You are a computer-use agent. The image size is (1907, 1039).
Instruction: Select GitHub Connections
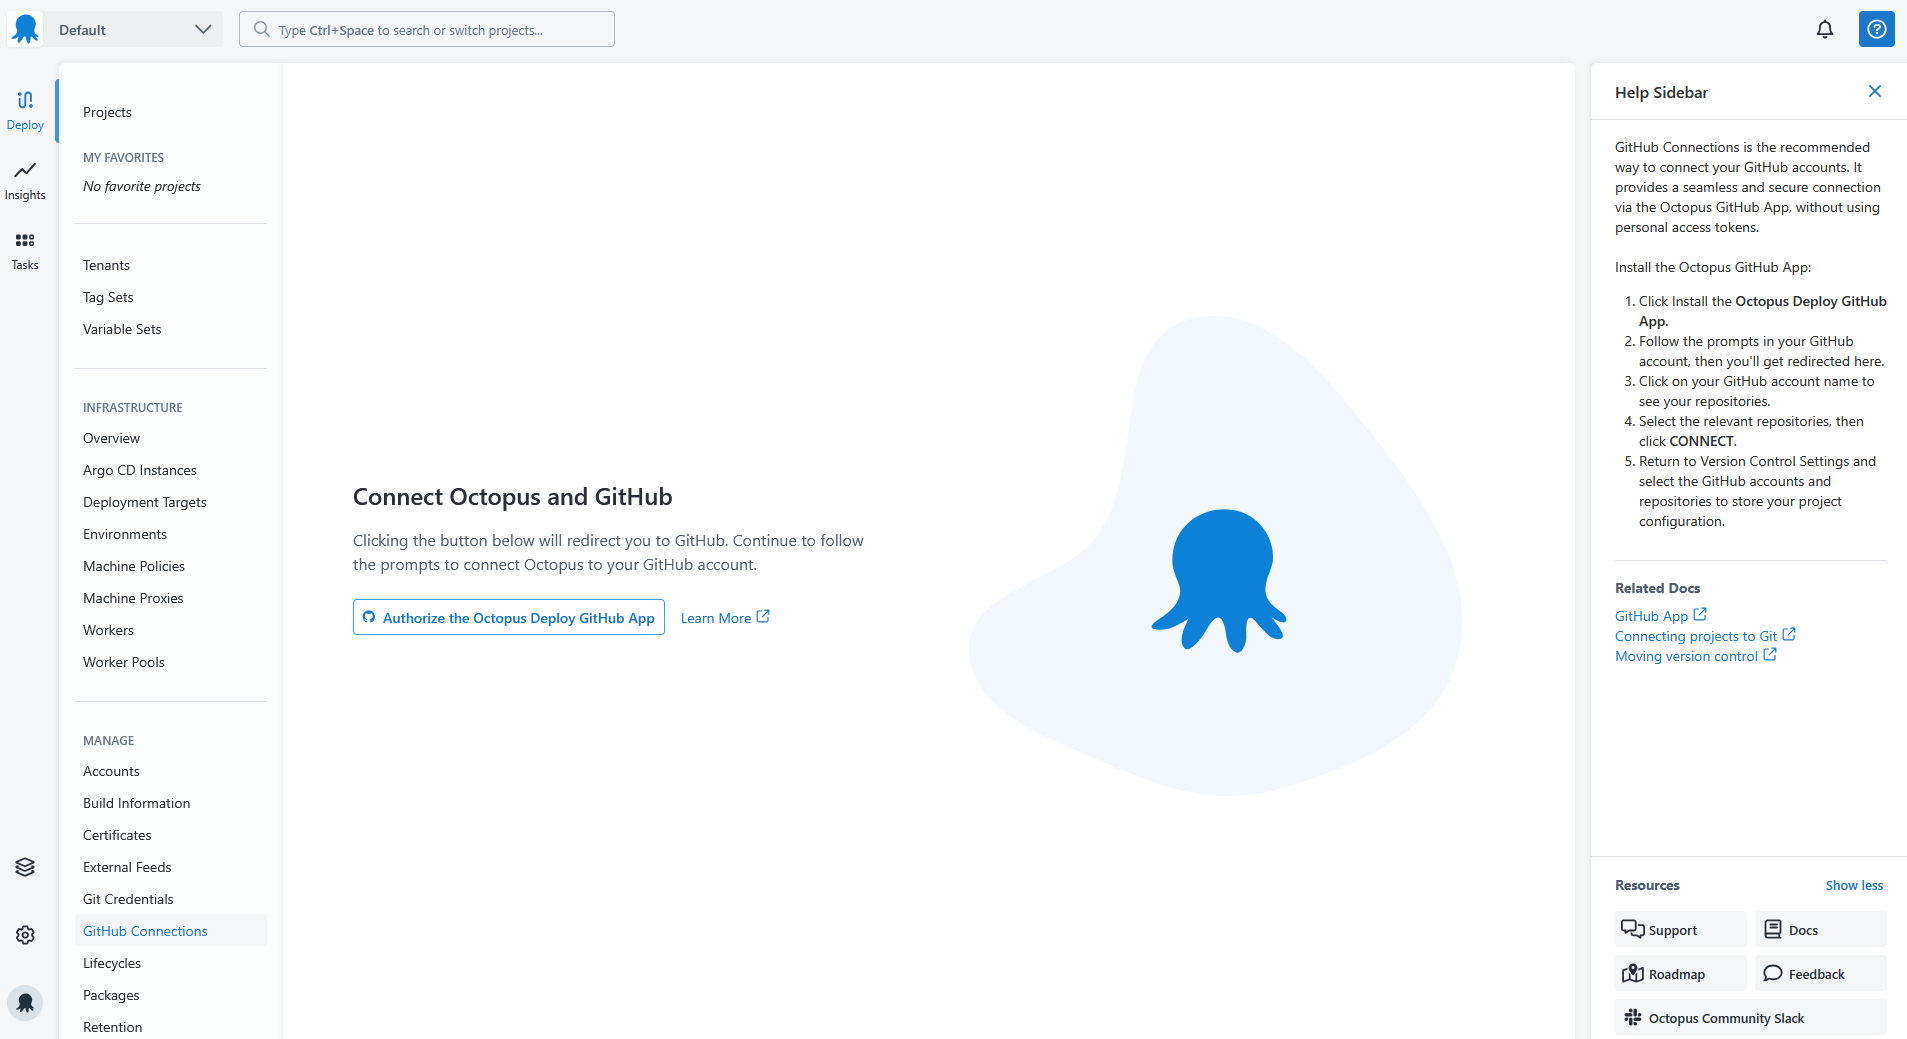tap(171, 930)
